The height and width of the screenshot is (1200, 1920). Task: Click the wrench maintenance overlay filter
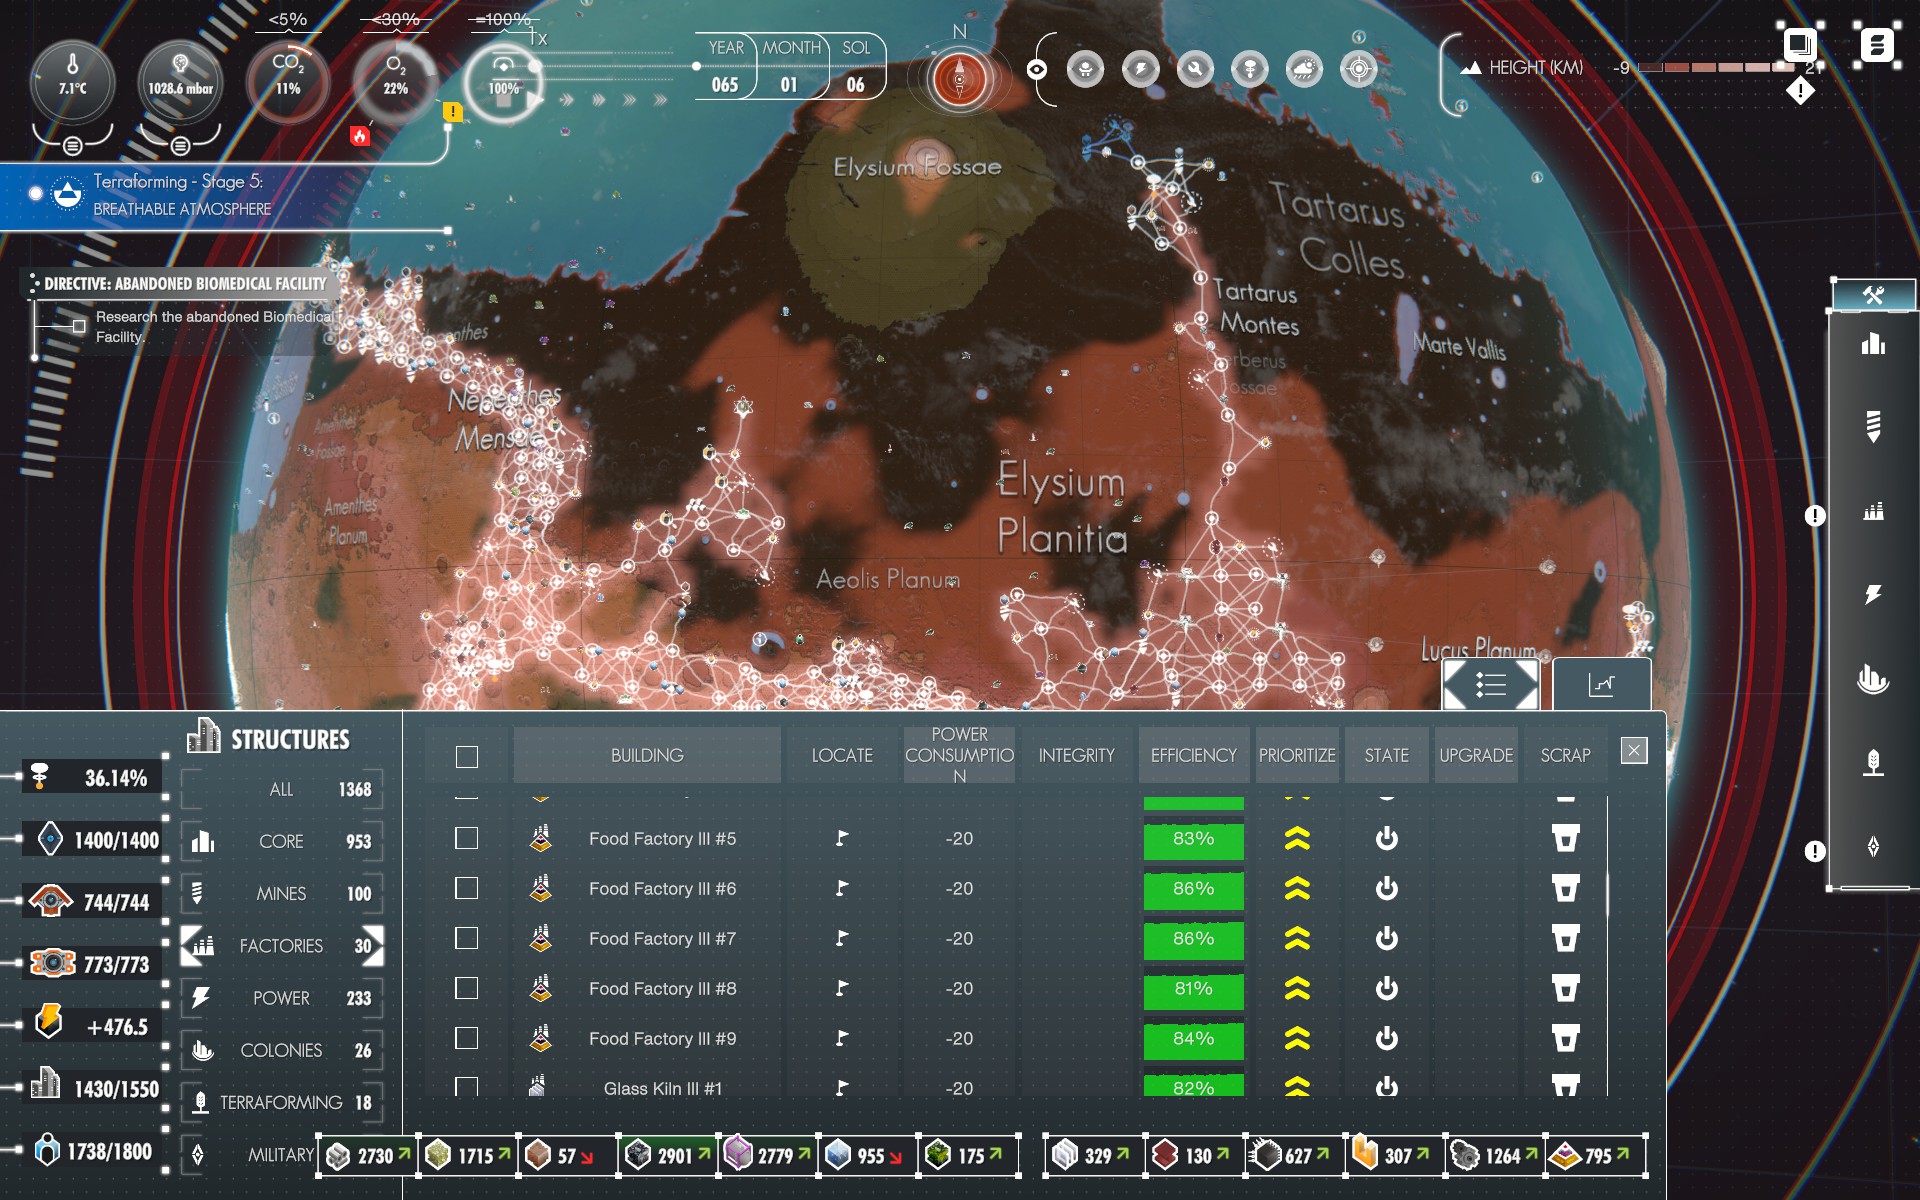(x=1195, y=69)
